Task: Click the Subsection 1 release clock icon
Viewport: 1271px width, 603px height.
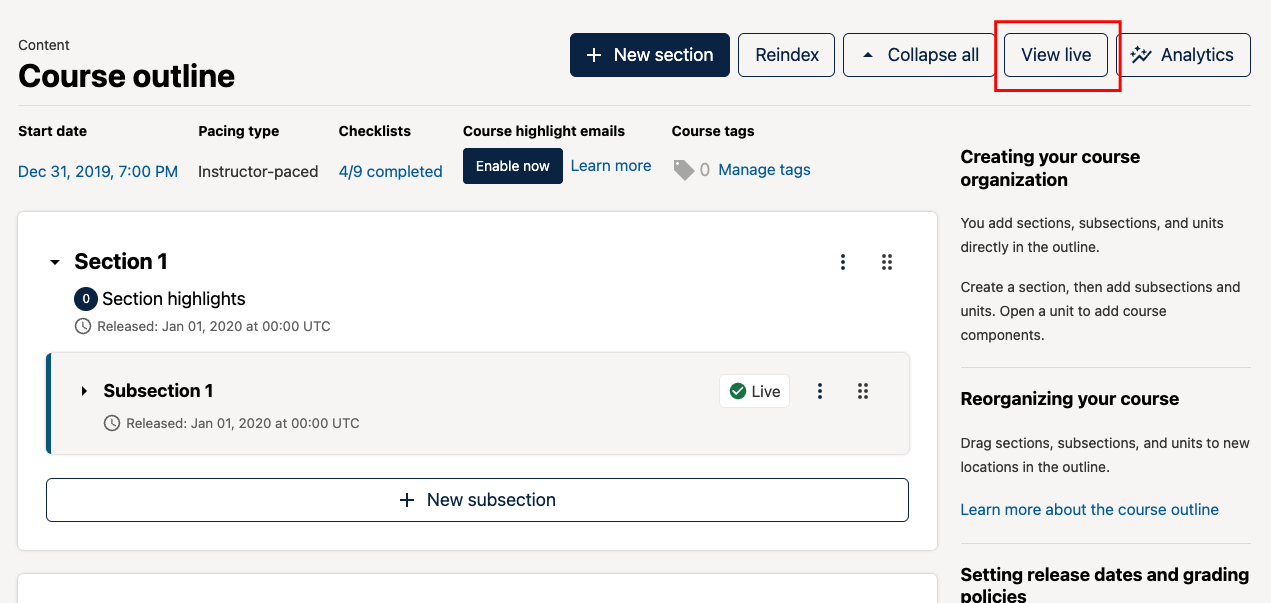Action: tap(112, 423)
